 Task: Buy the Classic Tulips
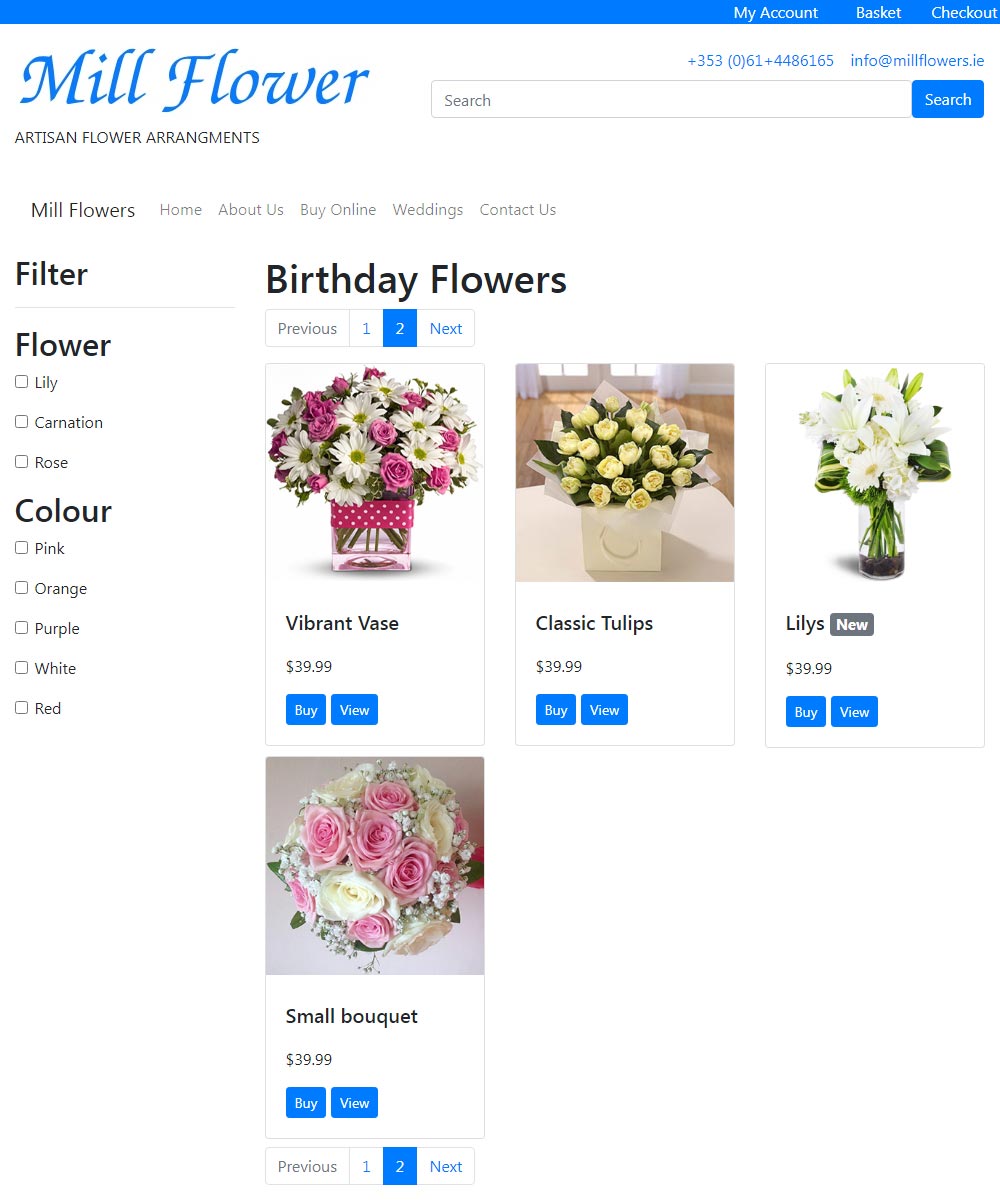[x=556, y=710]
